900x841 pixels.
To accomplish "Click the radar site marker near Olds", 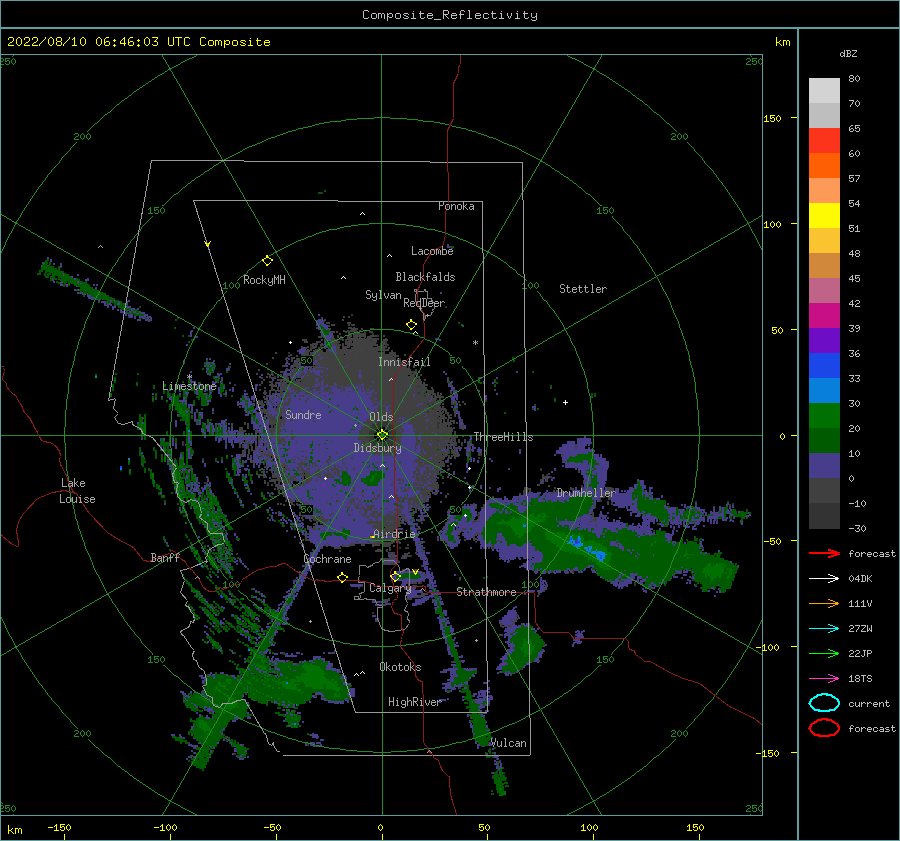I will point(382,435).
